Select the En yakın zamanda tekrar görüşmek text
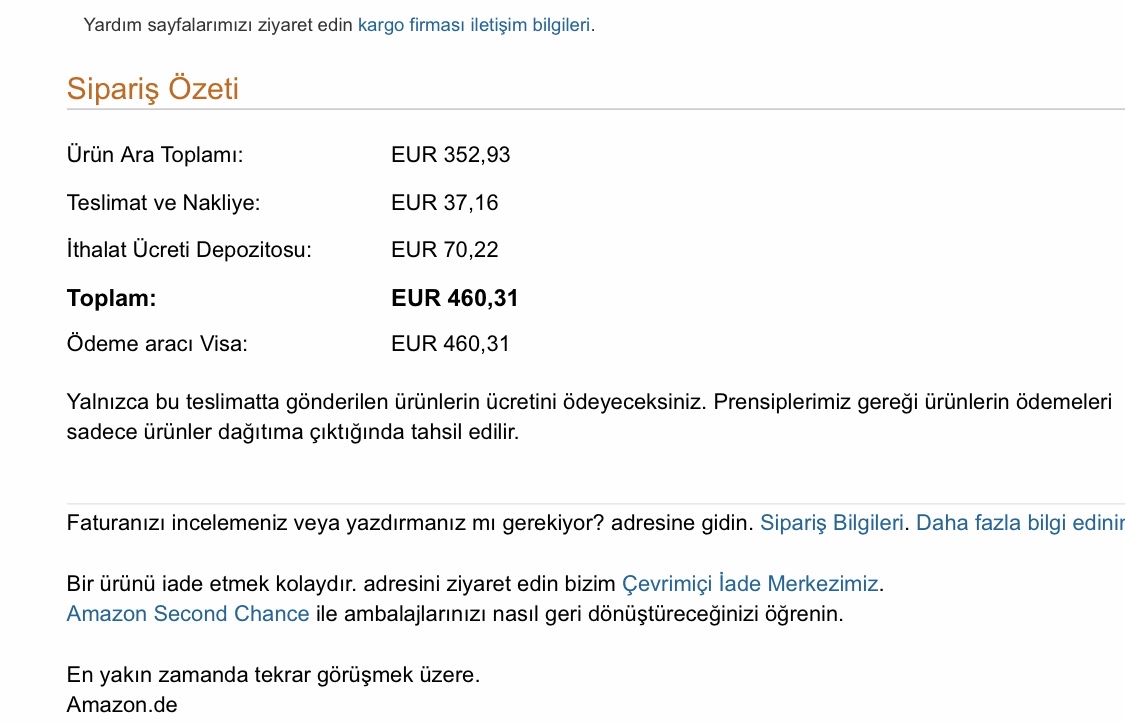This screenshot has height=722, width=1125. [273, 675]
